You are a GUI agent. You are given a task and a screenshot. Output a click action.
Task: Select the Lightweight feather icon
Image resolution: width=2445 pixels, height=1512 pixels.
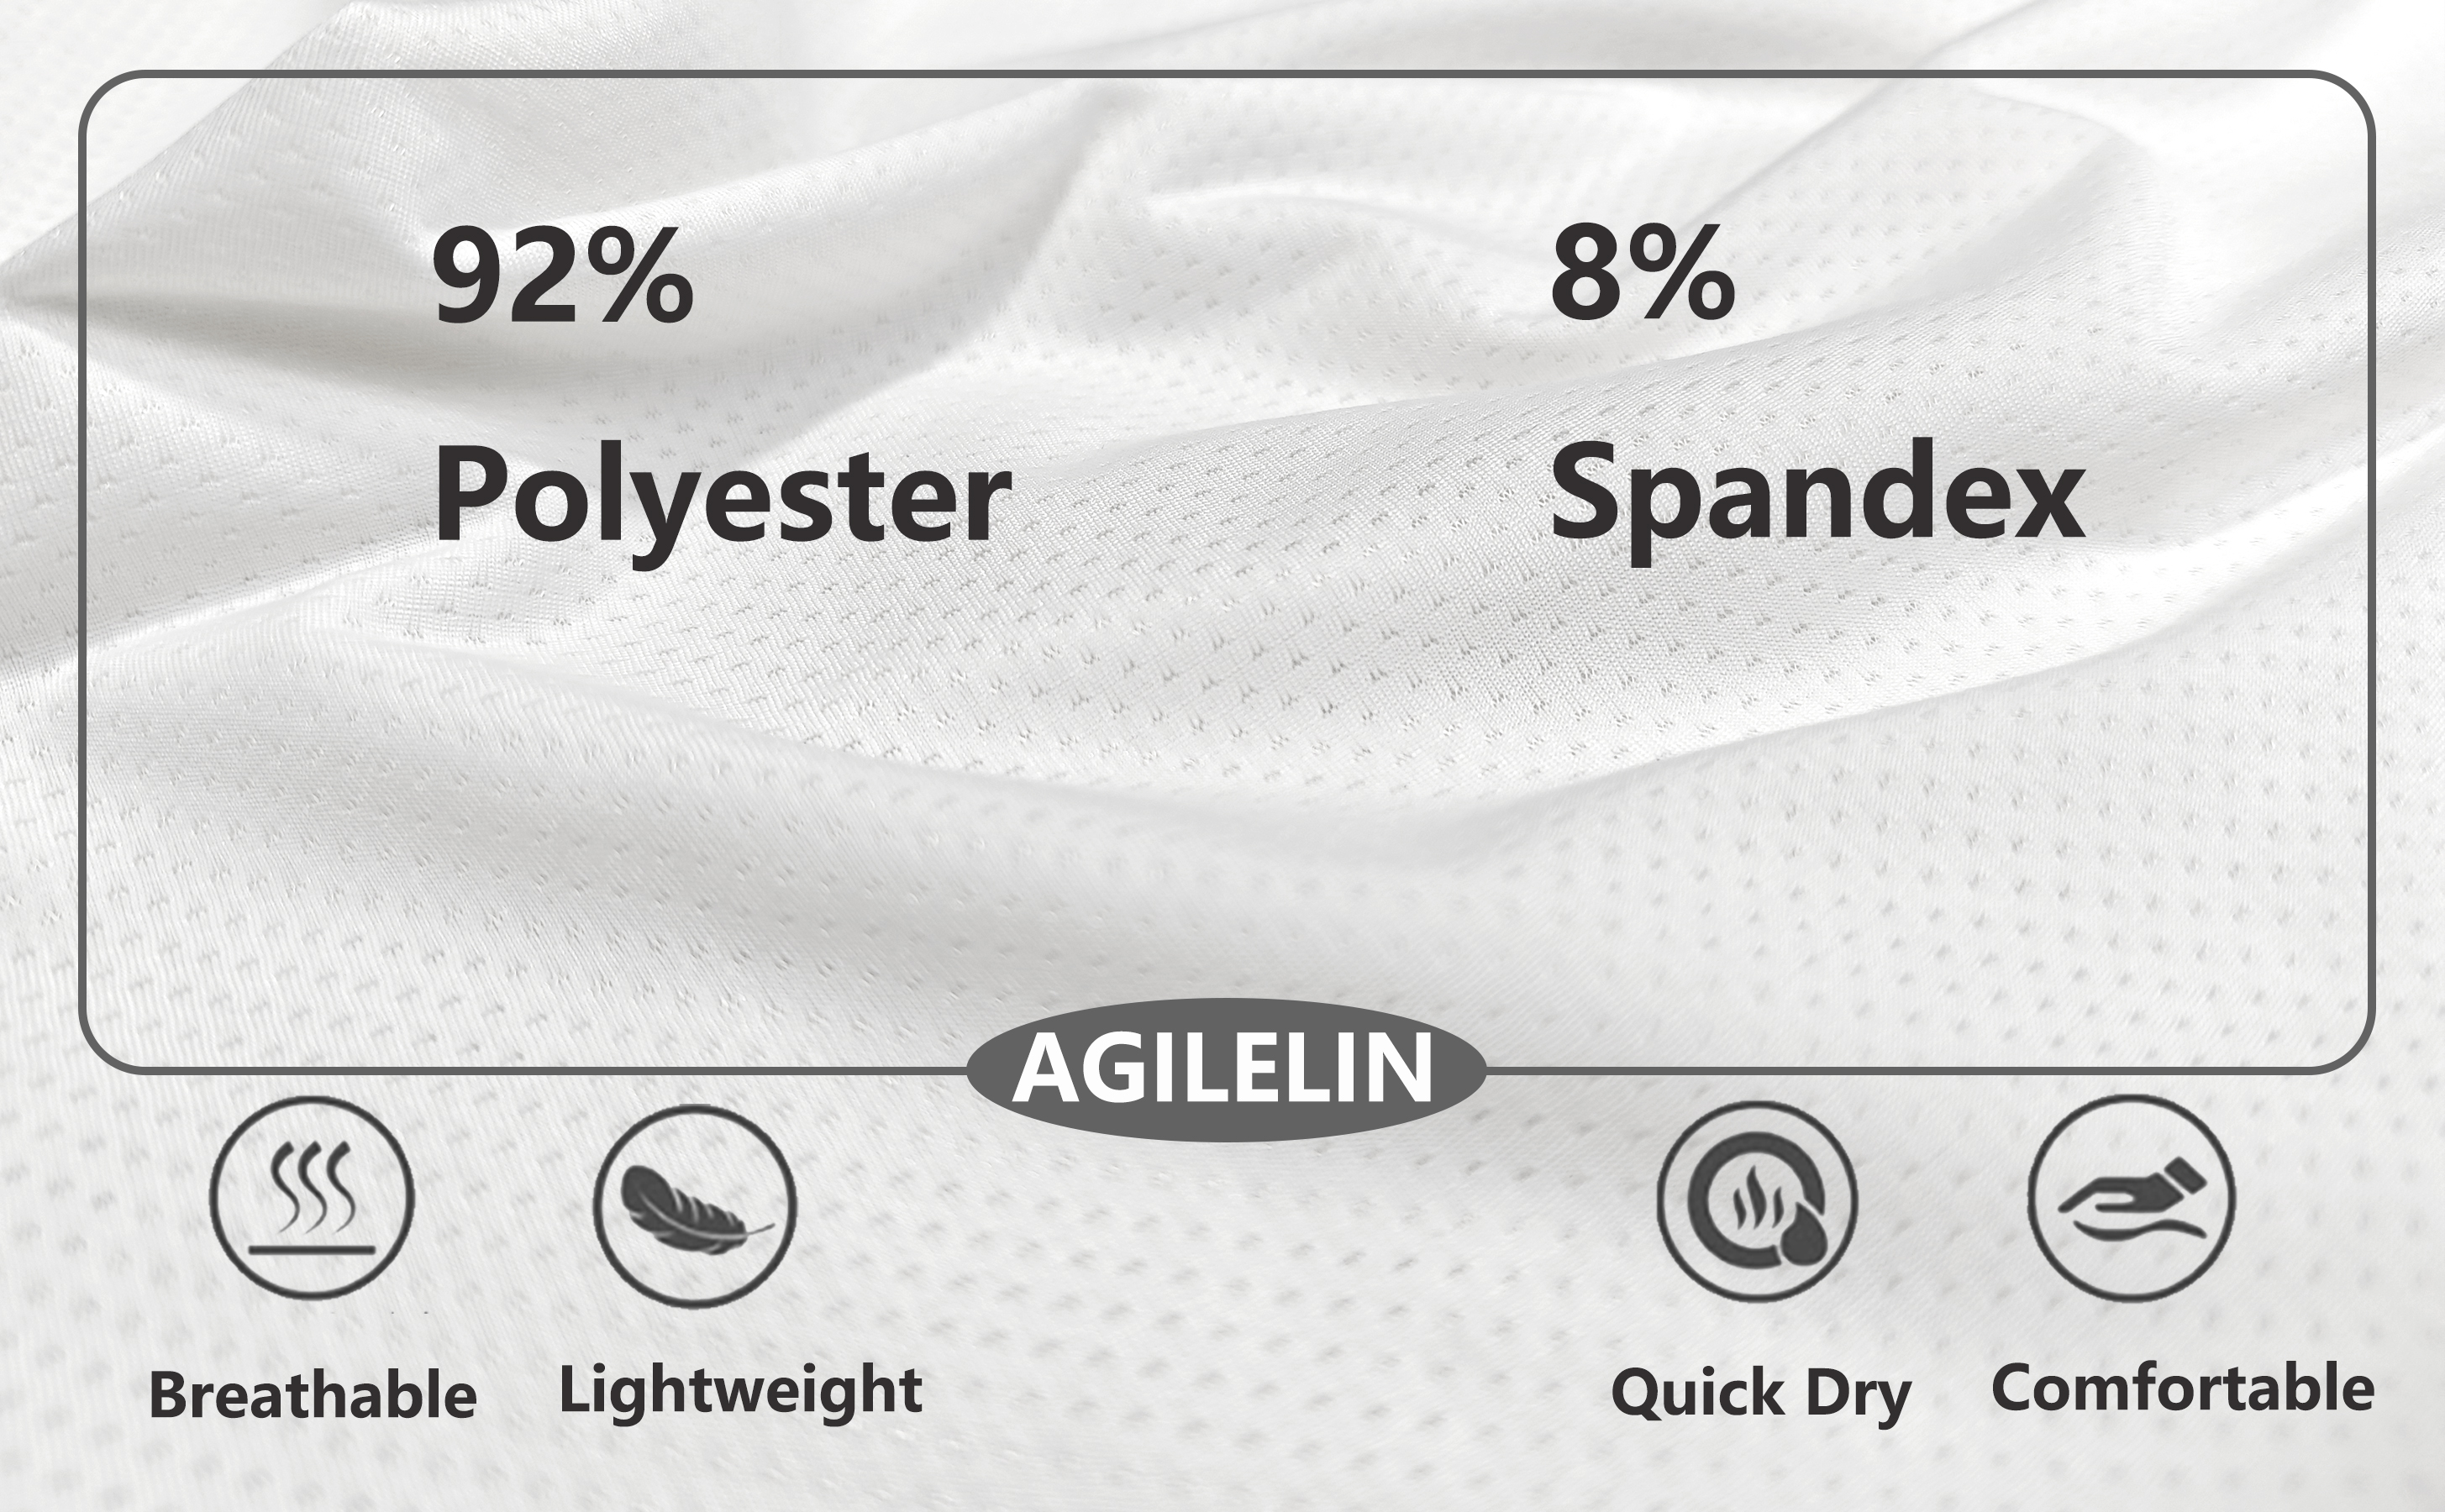coord(695,1205)
